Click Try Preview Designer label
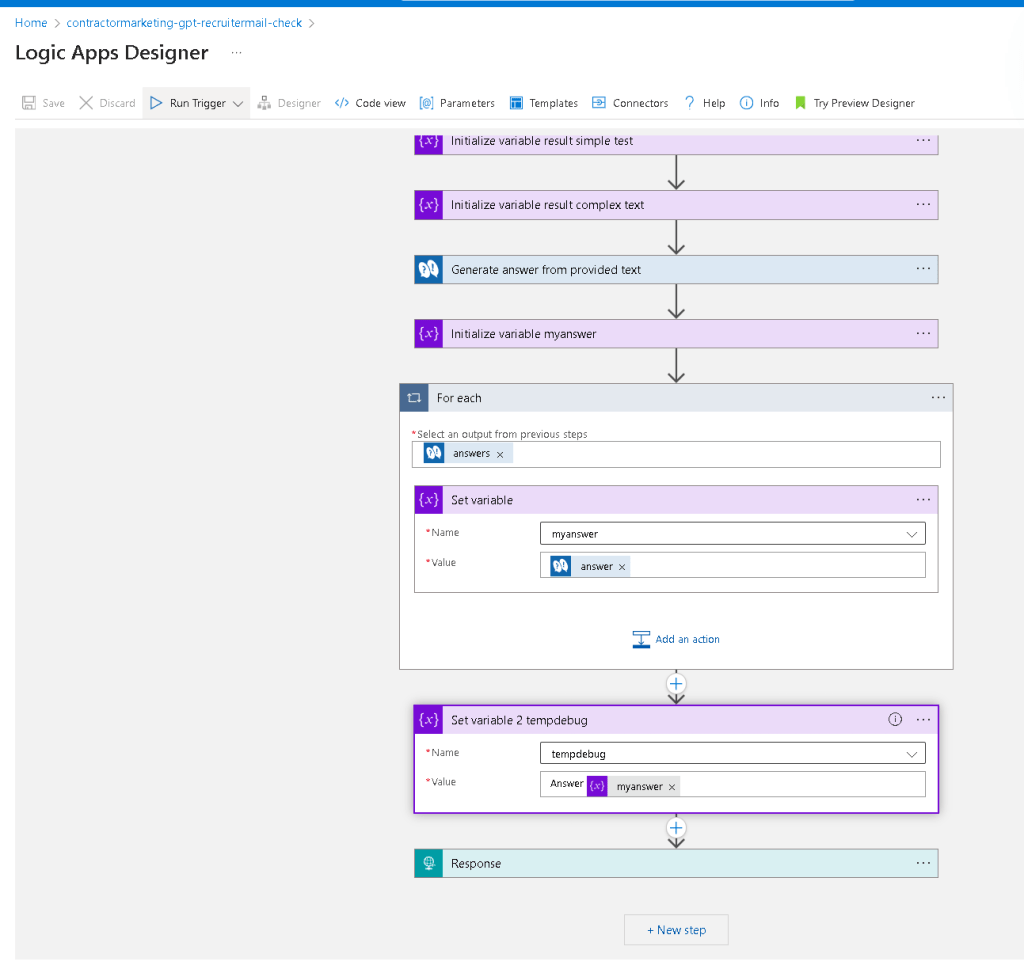Screen dimensions: 1024x969 click(x=864, y=103)
